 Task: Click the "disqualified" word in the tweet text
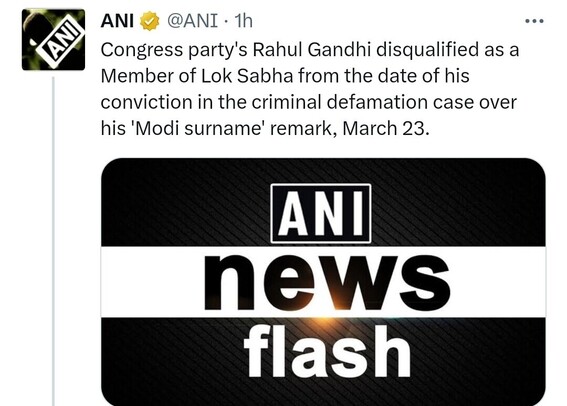[427, 50]
